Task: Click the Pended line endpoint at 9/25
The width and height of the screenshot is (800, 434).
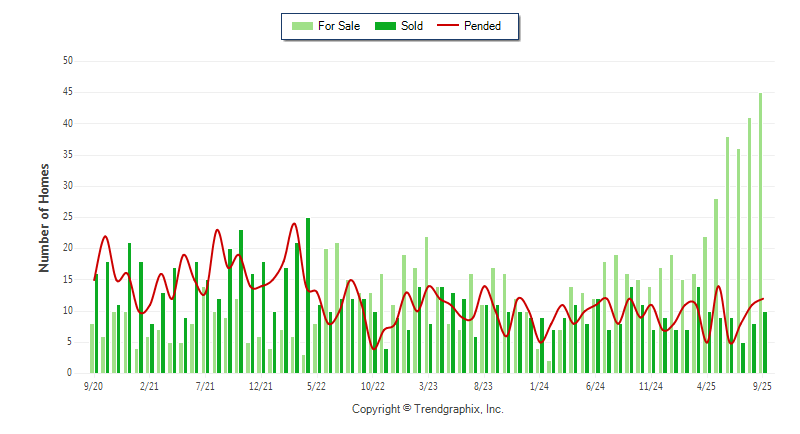Action: tap(763, 299)
